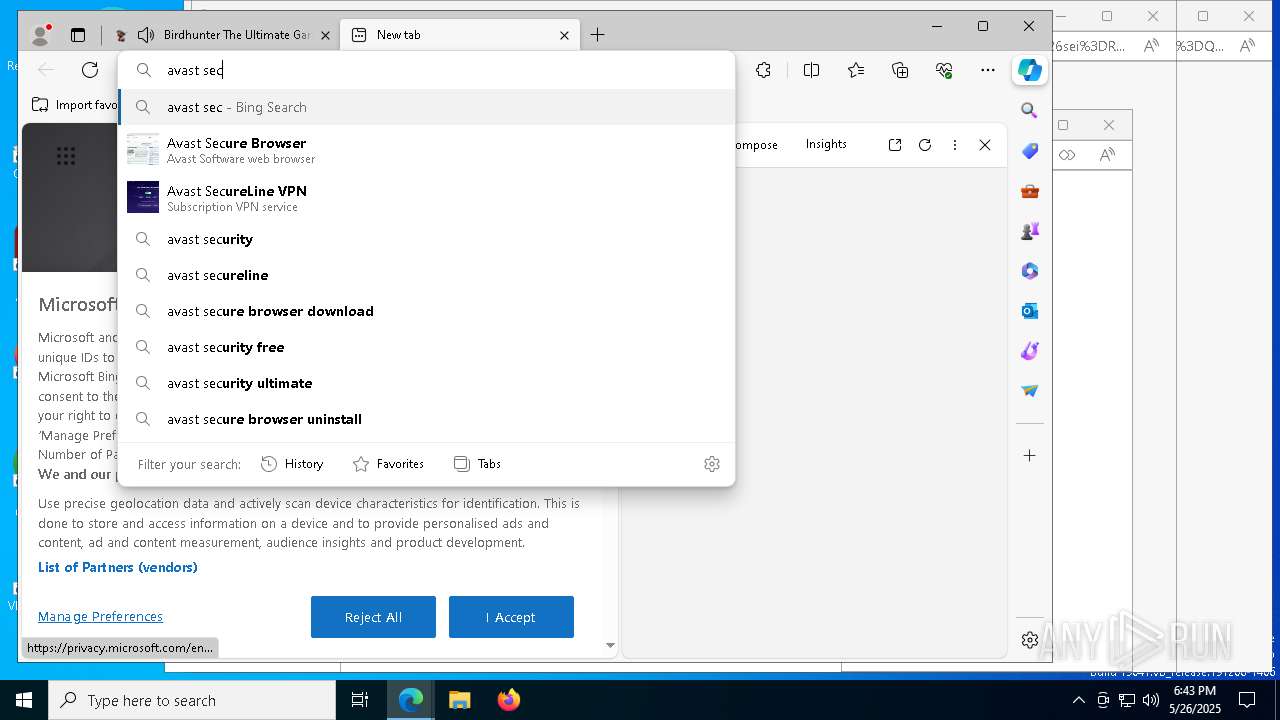
Task: Open sidebar Search icon
Action: pos(1029,111)
